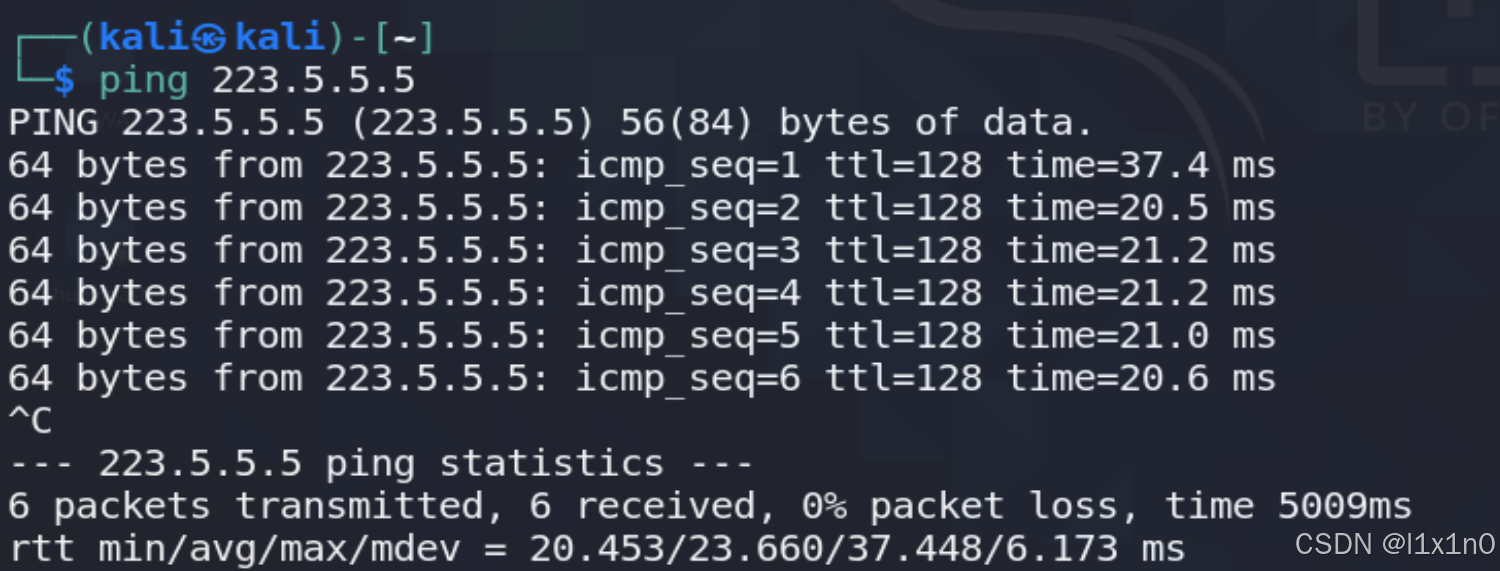Screen dimensions: 1500x571
Task: Click the username kali in the prompt
Action: pos(148,38)
